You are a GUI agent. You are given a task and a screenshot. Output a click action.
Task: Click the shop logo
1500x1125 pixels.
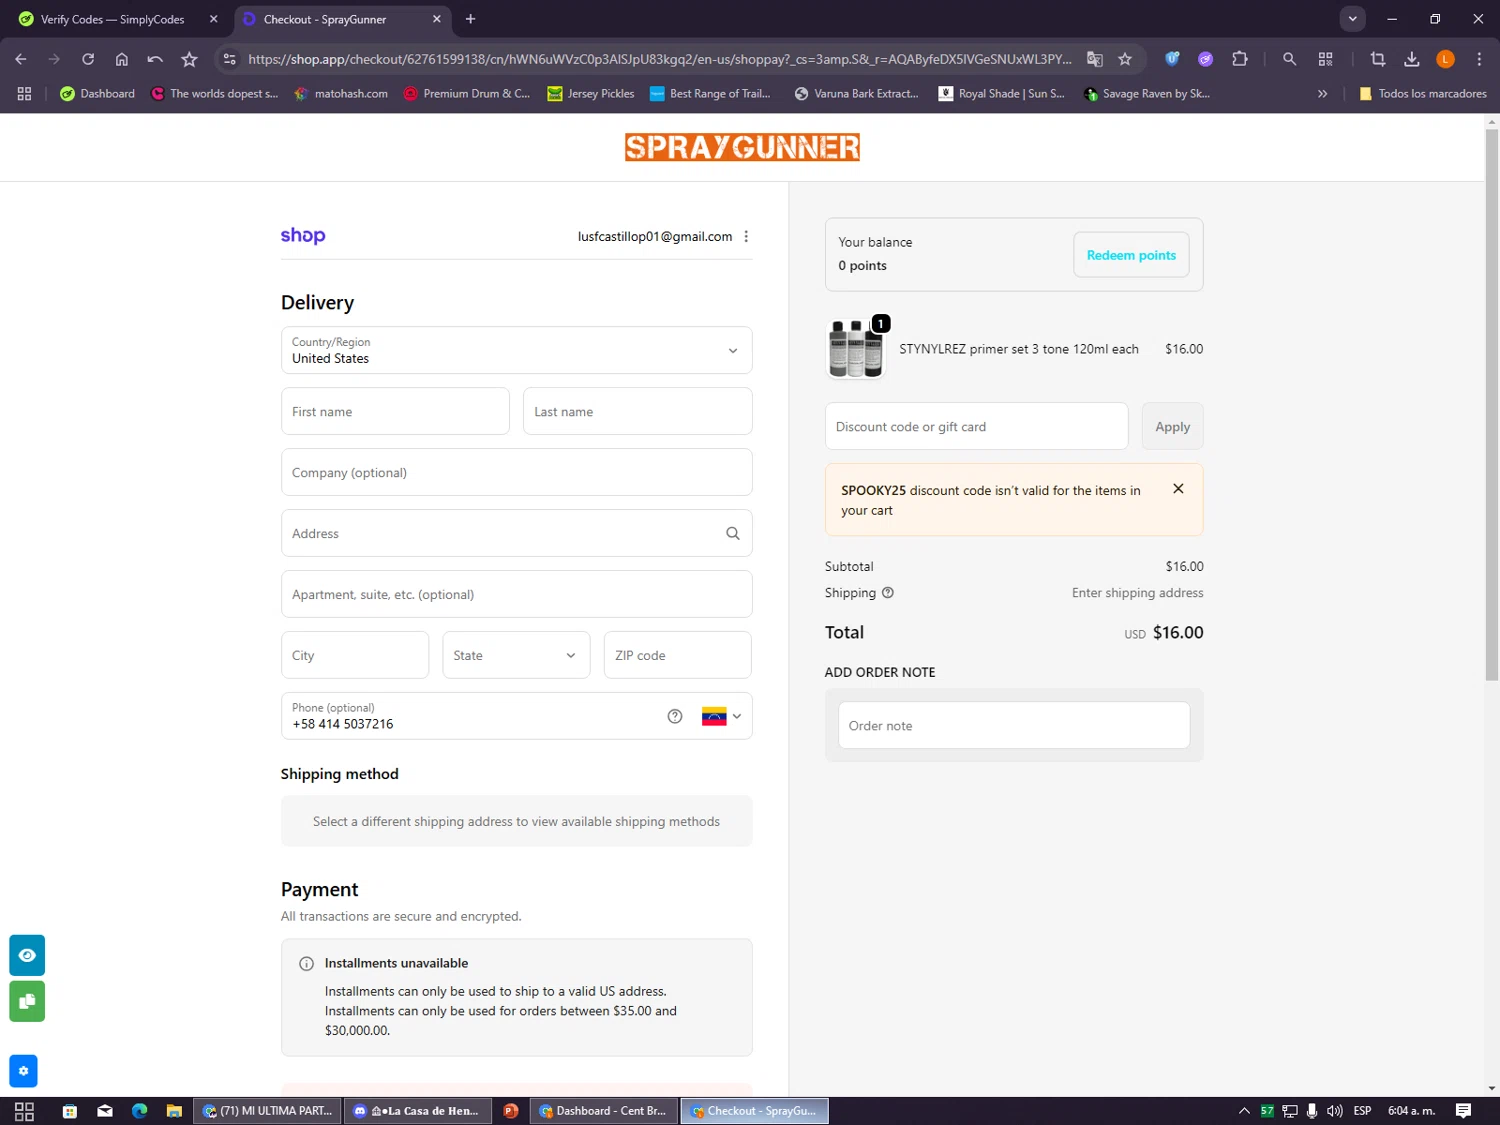pyautogui.click(x=303, y=236)
